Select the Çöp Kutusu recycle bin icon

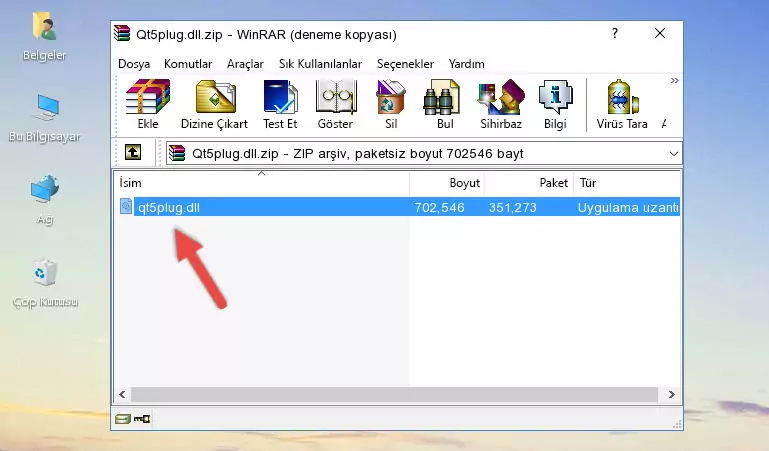(x=45, y=283)
